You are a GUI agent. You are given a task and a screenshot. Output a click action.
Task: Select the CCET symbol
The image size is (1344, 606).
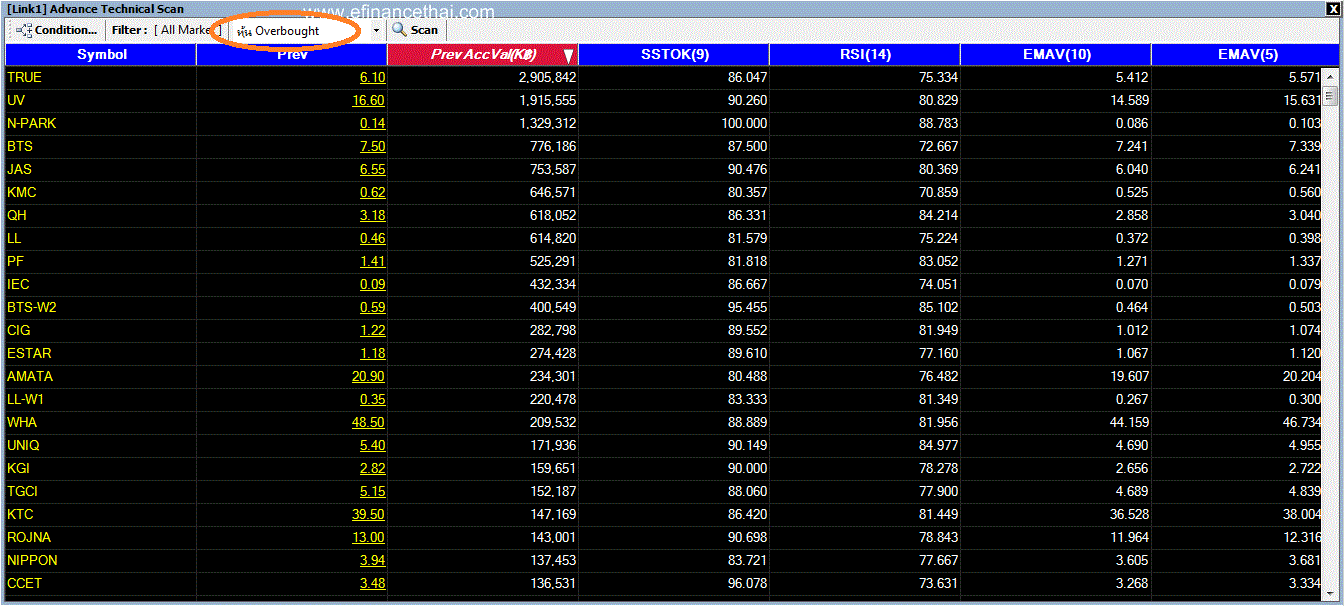(x=25, y=583)
